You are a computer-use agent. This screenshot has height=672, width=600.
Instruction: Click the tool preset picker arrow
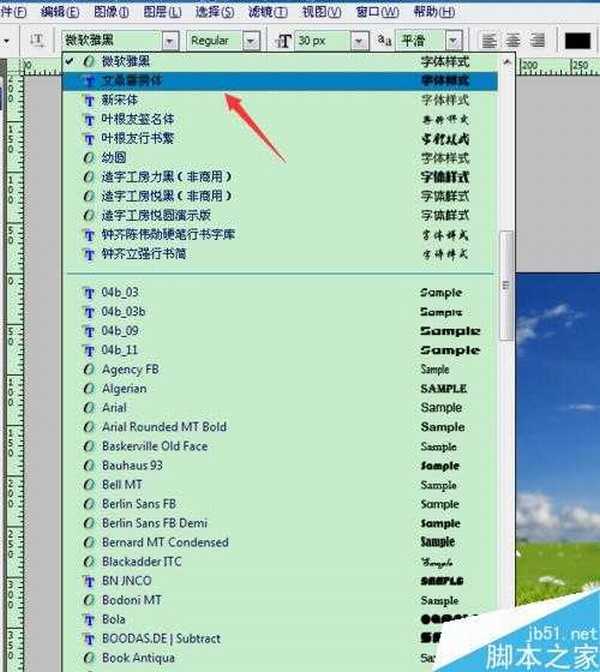(7, 41)
